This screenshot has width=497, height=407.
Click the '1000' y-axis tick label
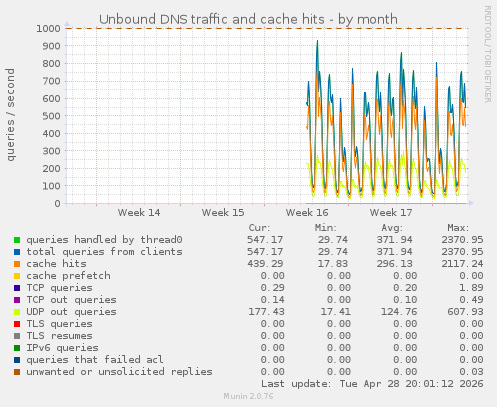[49, 29]
